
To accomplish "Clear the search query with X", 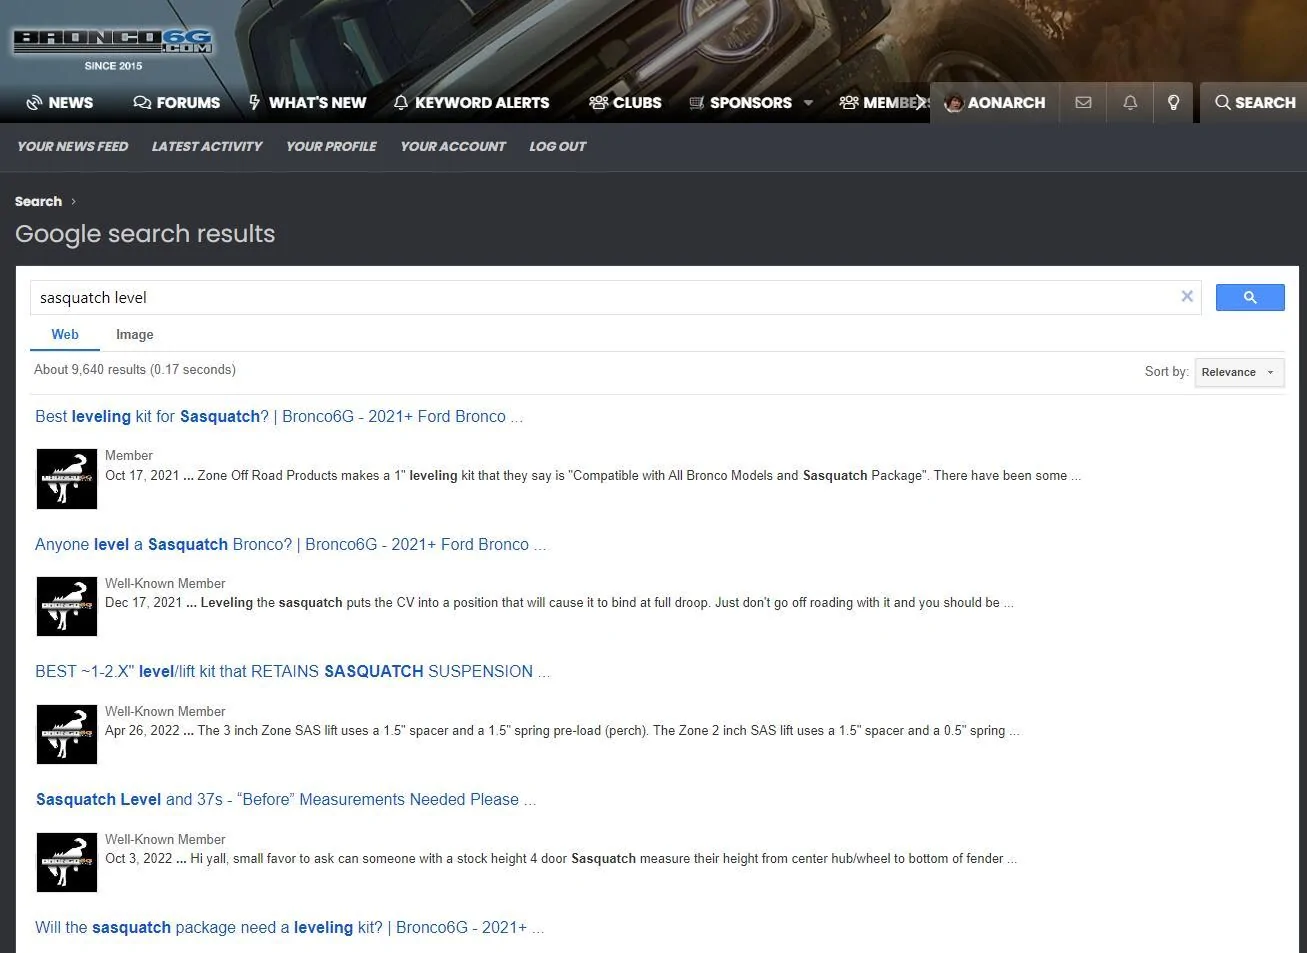I will tap(1187, 296).
